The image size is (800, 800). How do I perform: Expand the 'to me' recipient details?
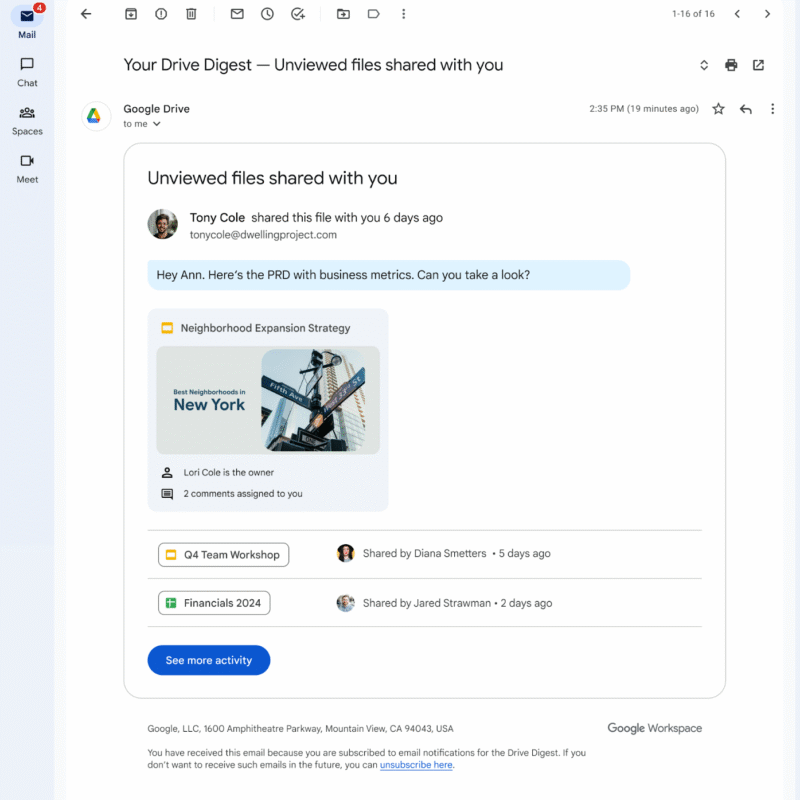pos(157,124)
